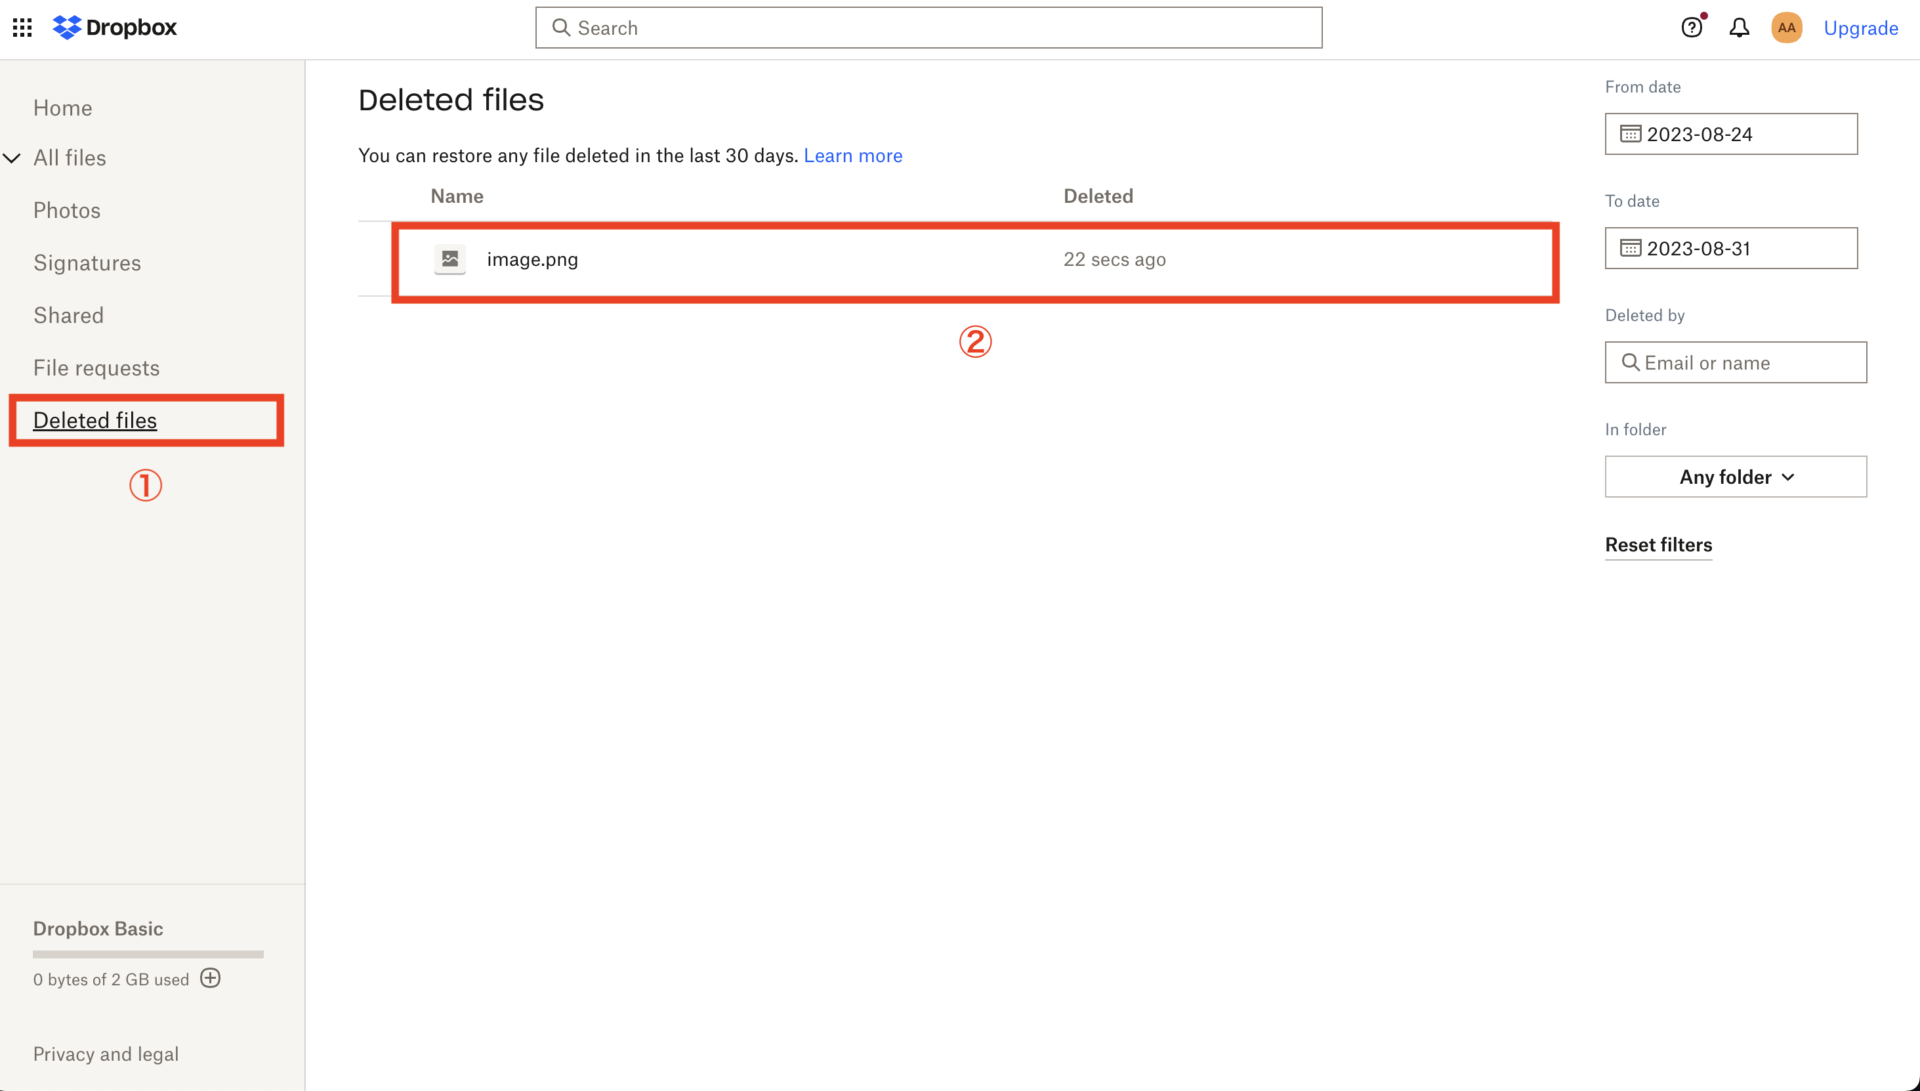Click the storage usage progress bar
The image size is (1920, 1091).
pos(147,954)
